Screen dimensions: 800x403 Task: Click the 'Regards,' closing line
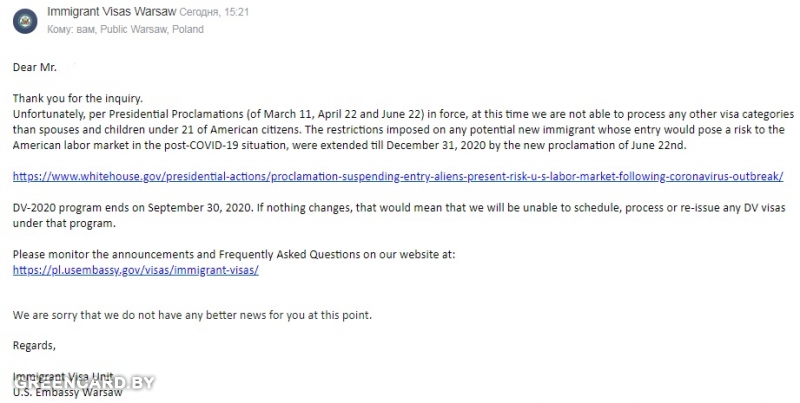(34, 345)
